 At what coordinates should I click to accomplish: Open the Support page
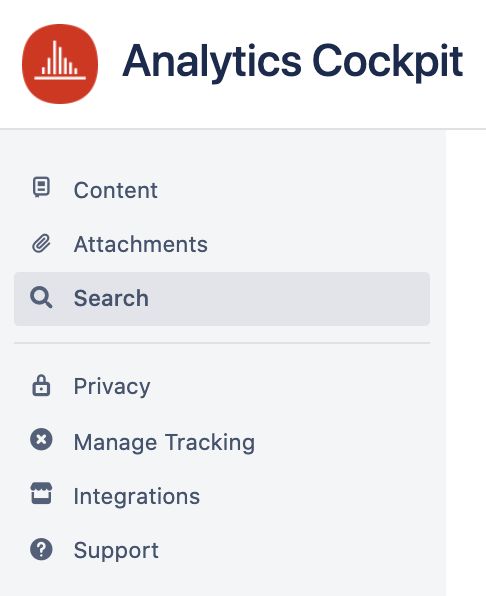coord(116,550)
